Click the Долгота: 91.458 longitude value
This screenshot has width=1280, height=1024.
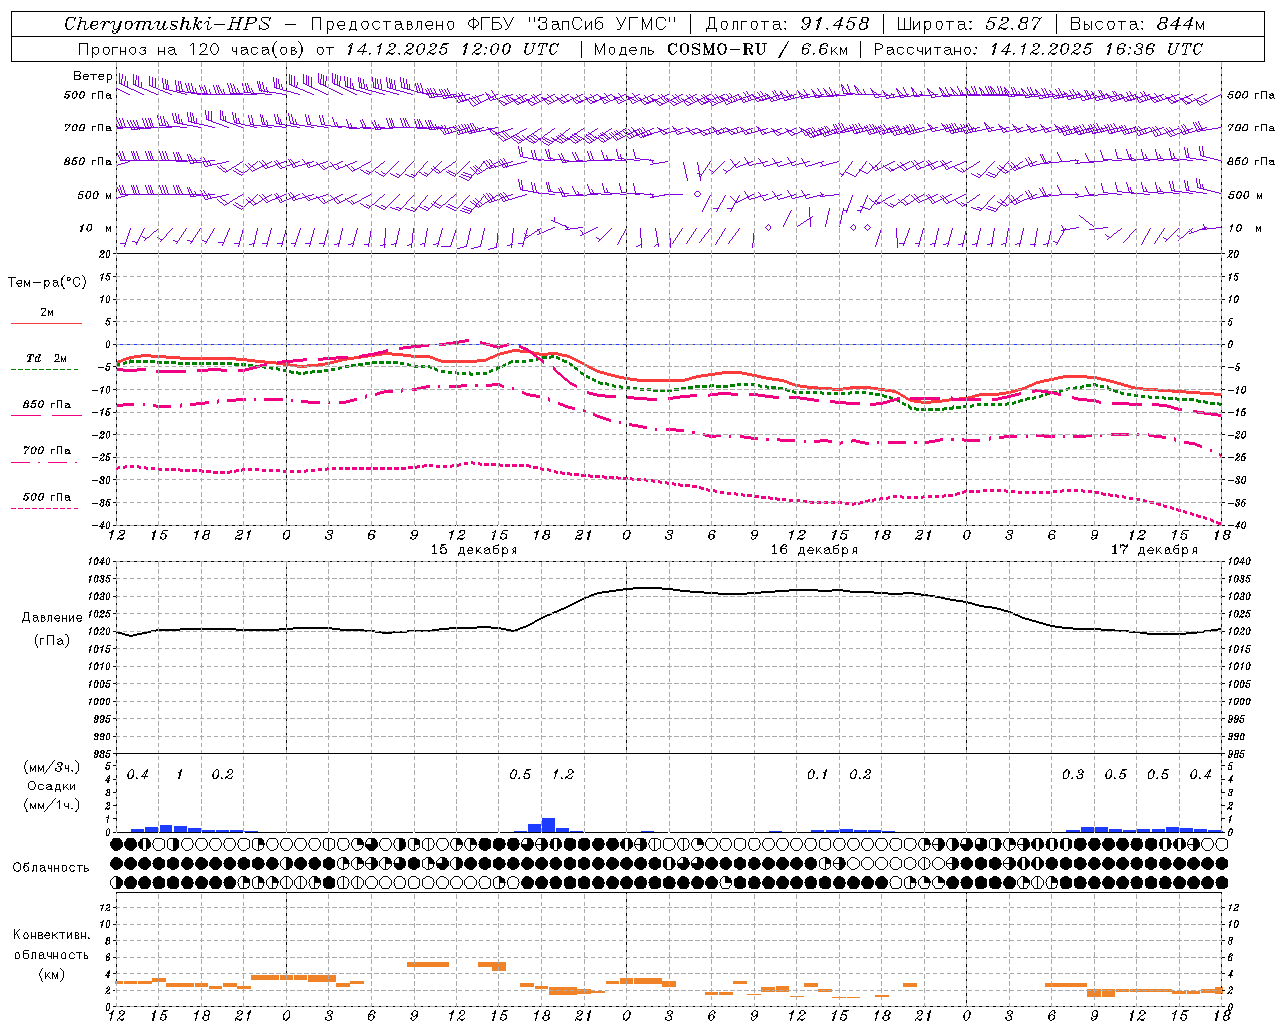tap(787, 24)
